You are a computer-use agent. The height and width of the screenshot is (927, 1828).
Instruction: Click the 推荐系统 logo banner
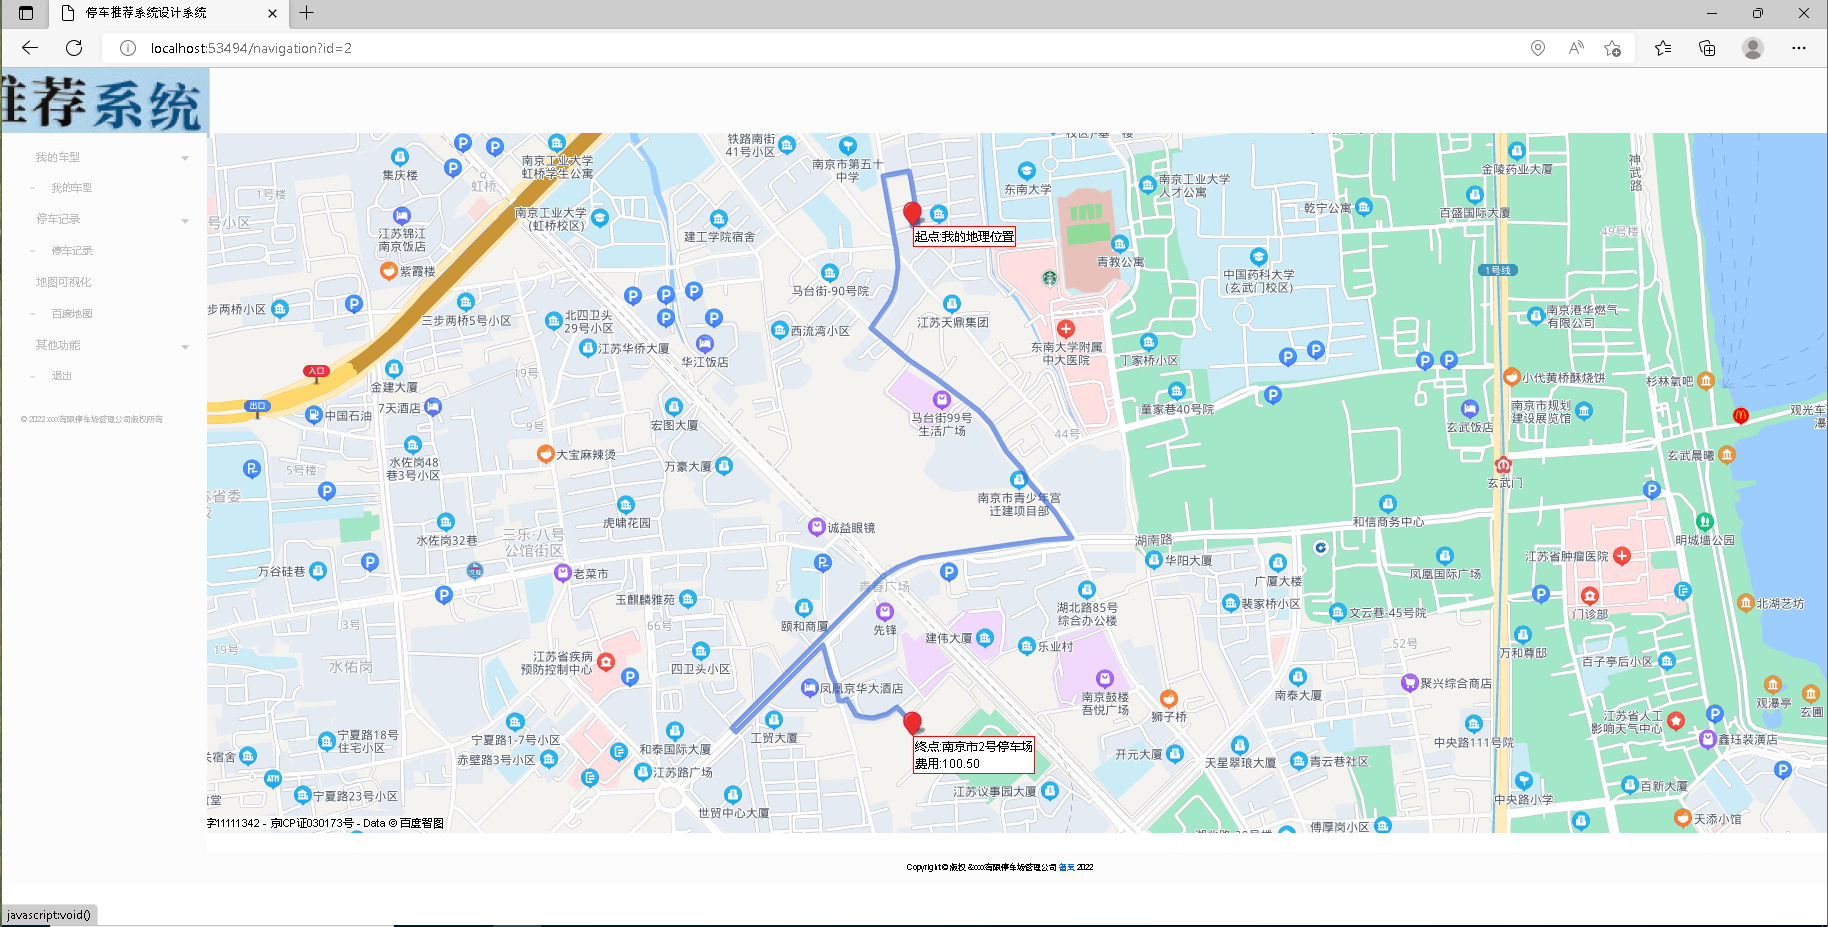coord(104,100)
